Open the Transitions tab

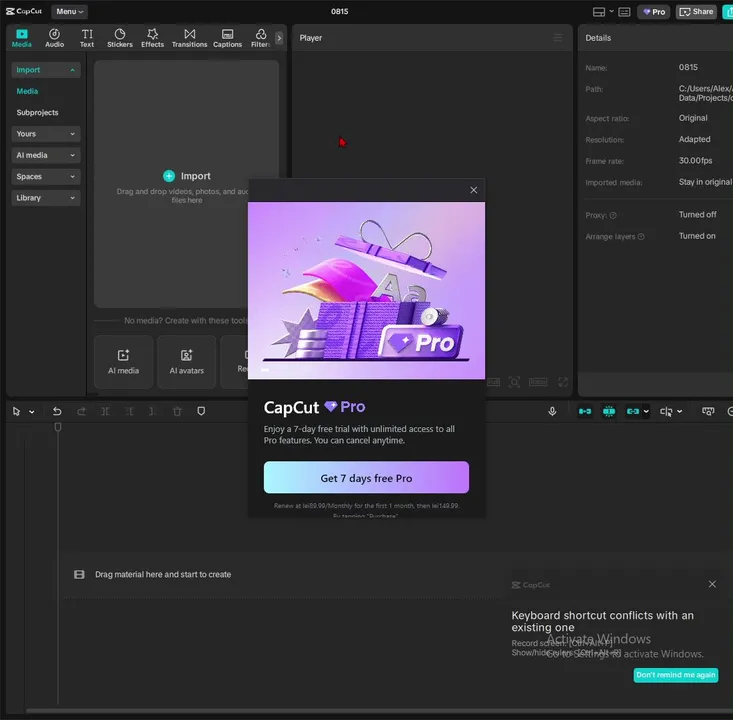(189, 38)
